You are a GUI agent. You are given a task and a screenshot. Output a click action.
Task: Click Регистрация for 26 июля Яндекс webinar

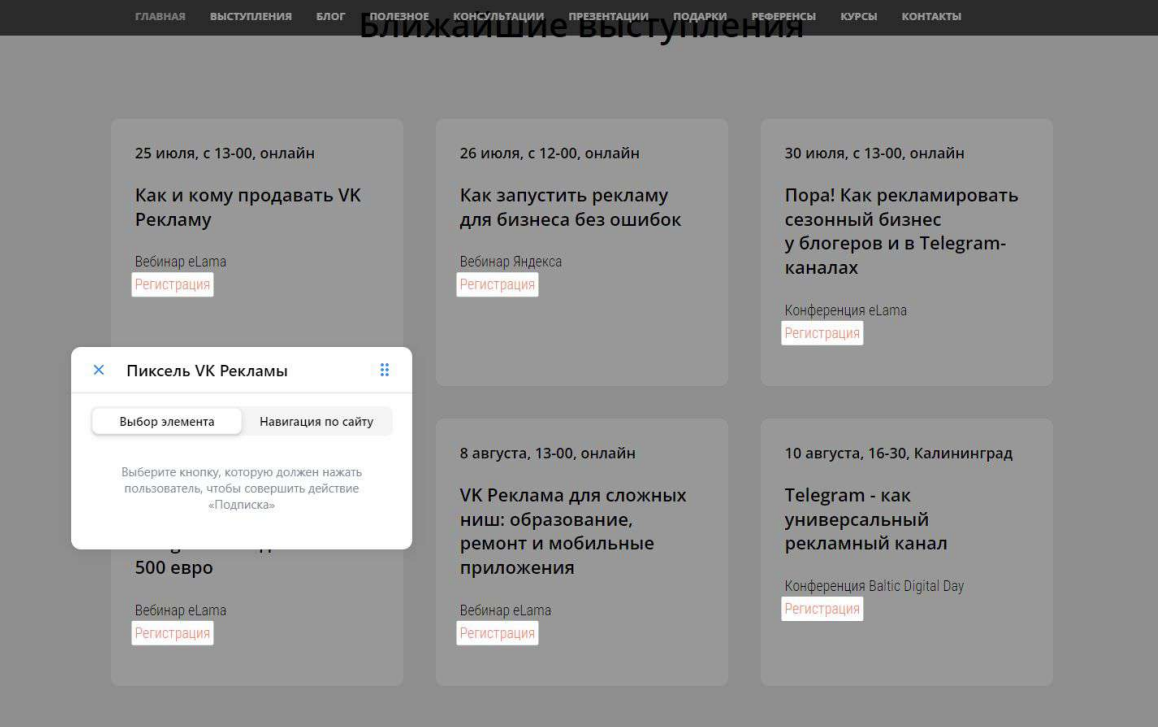click(497, 284)
